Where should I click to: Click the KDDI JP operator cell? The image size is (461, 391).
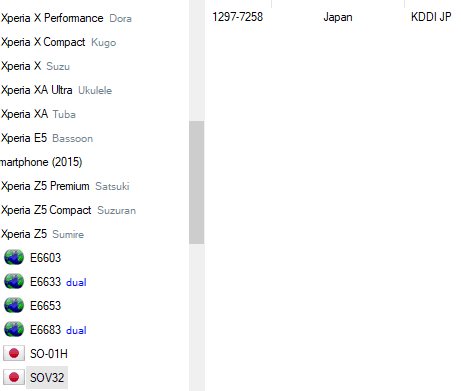431,17
